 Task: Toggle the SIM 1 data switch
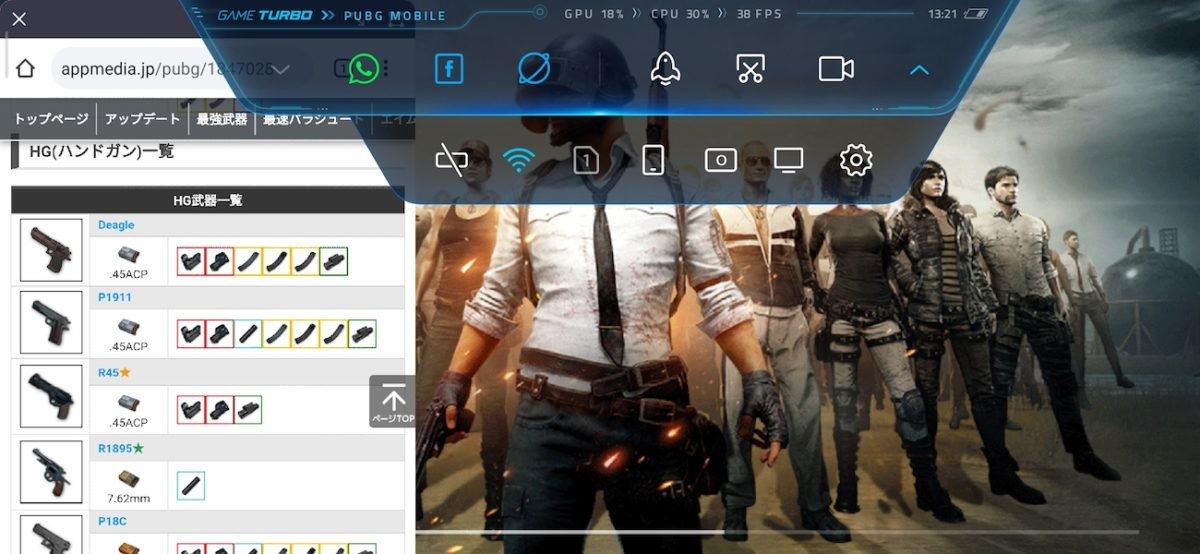586,160
